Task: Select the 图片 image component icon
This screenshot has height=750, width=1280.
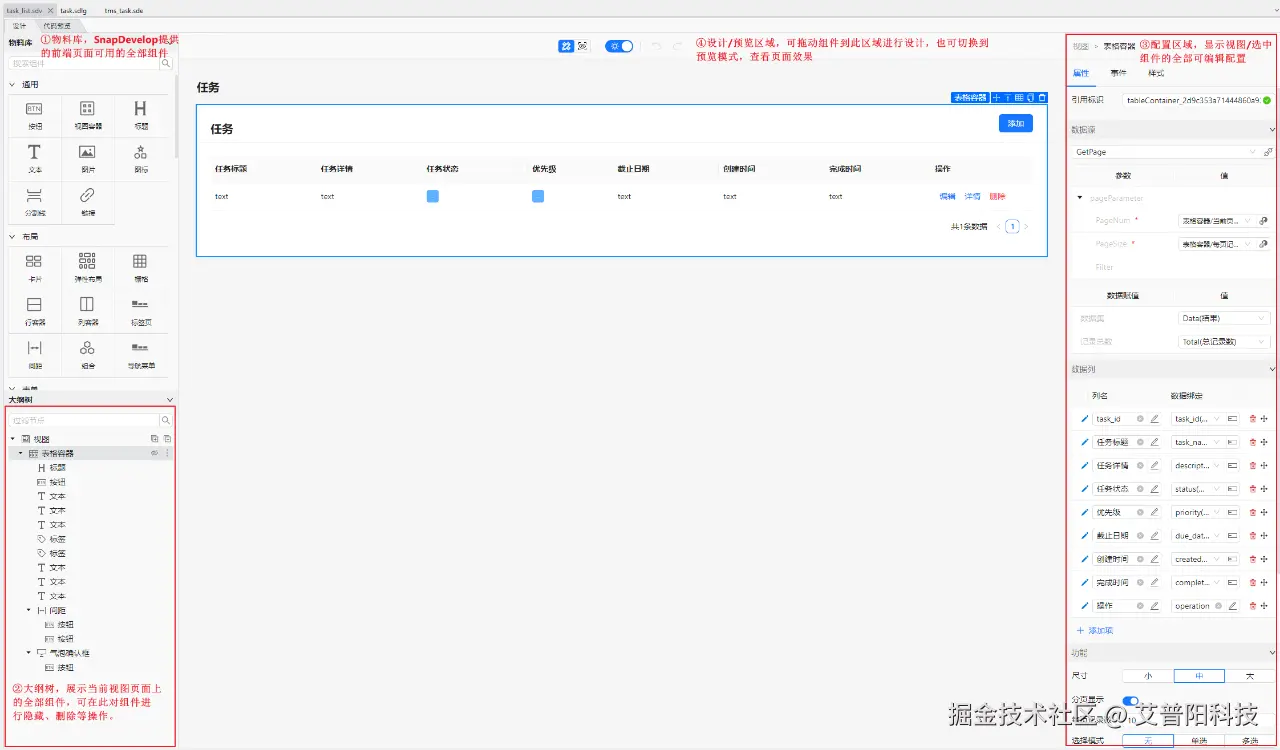Action: (88, 152)
